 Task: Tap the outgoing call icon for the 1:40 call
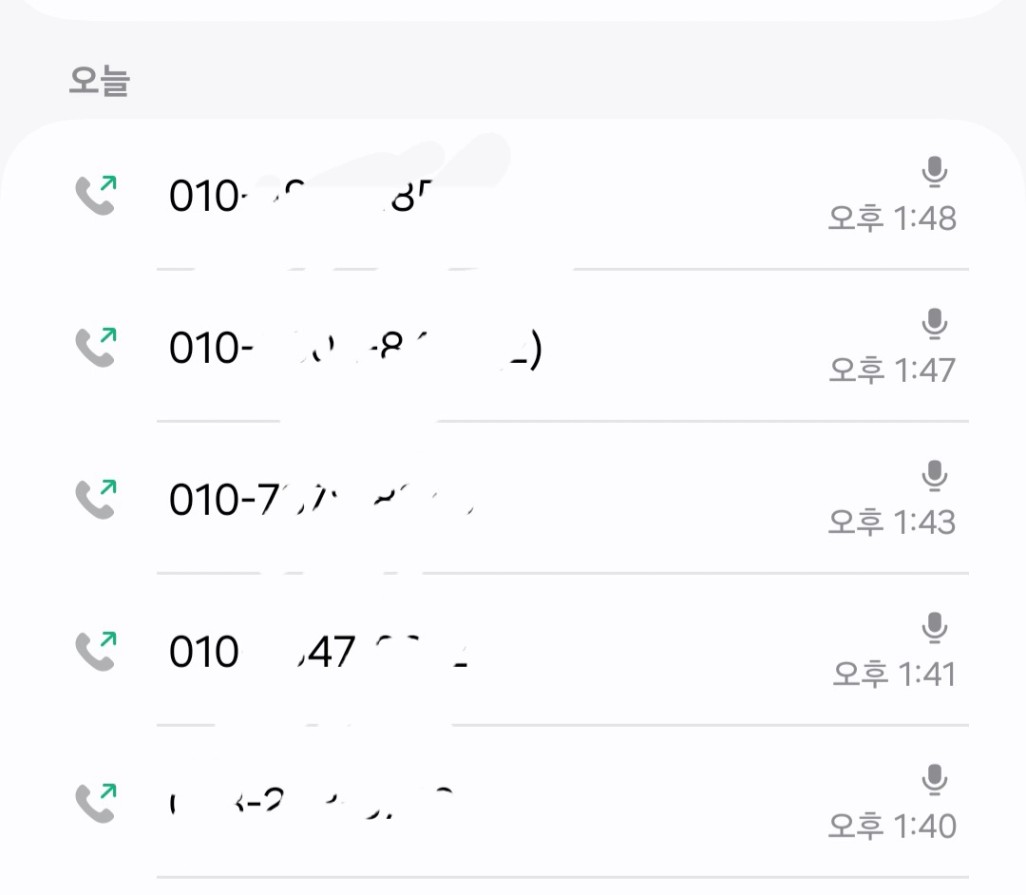pyautogui.click(x=96, y=802)
